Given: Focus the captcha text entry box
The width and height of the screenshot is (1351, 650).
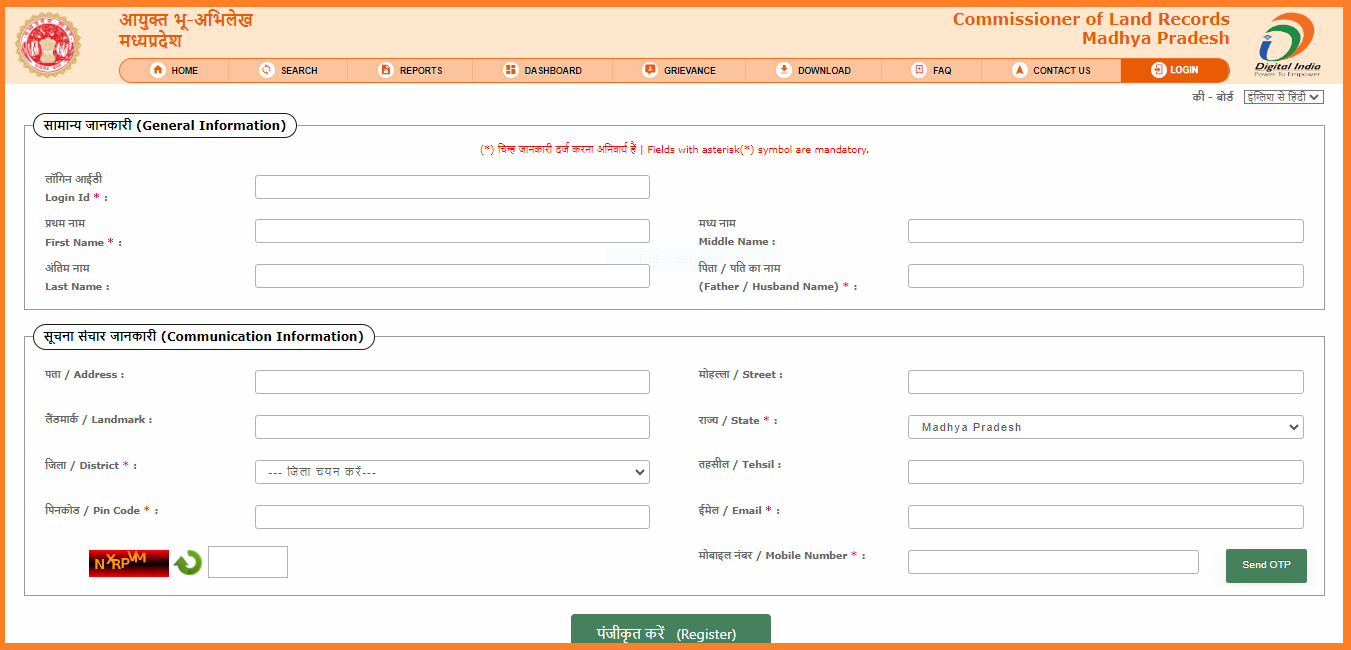Looking at the screenshot, I should click(x=248, y=562).
